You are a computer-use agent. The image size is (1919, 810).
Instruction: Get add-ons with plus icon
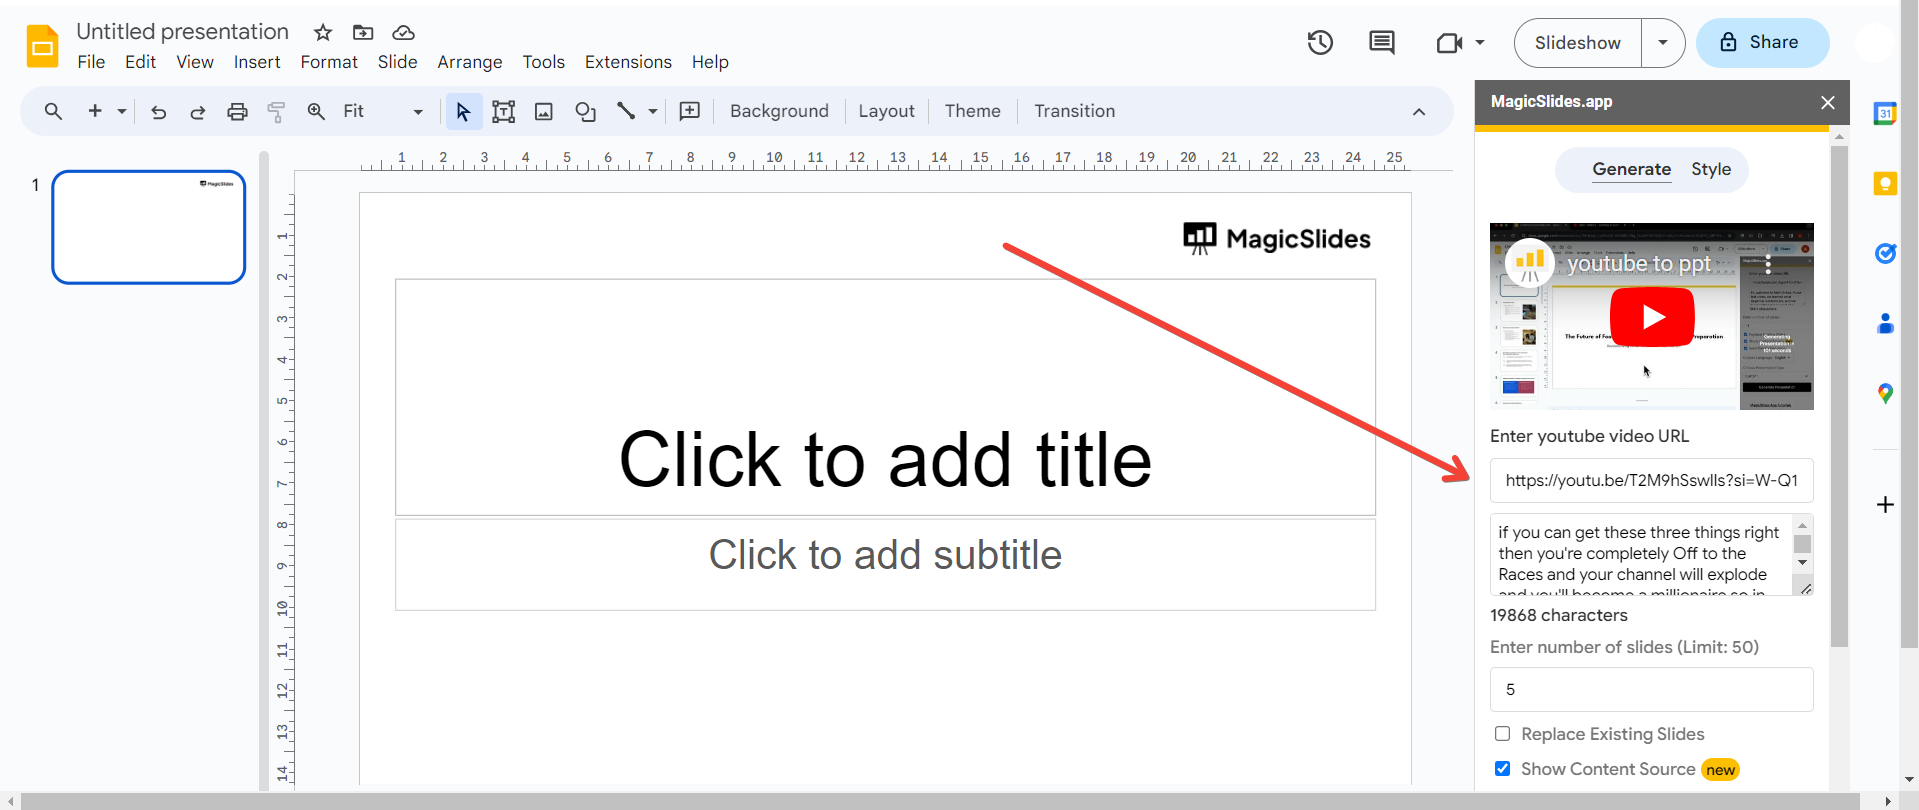coord(1885,504)
